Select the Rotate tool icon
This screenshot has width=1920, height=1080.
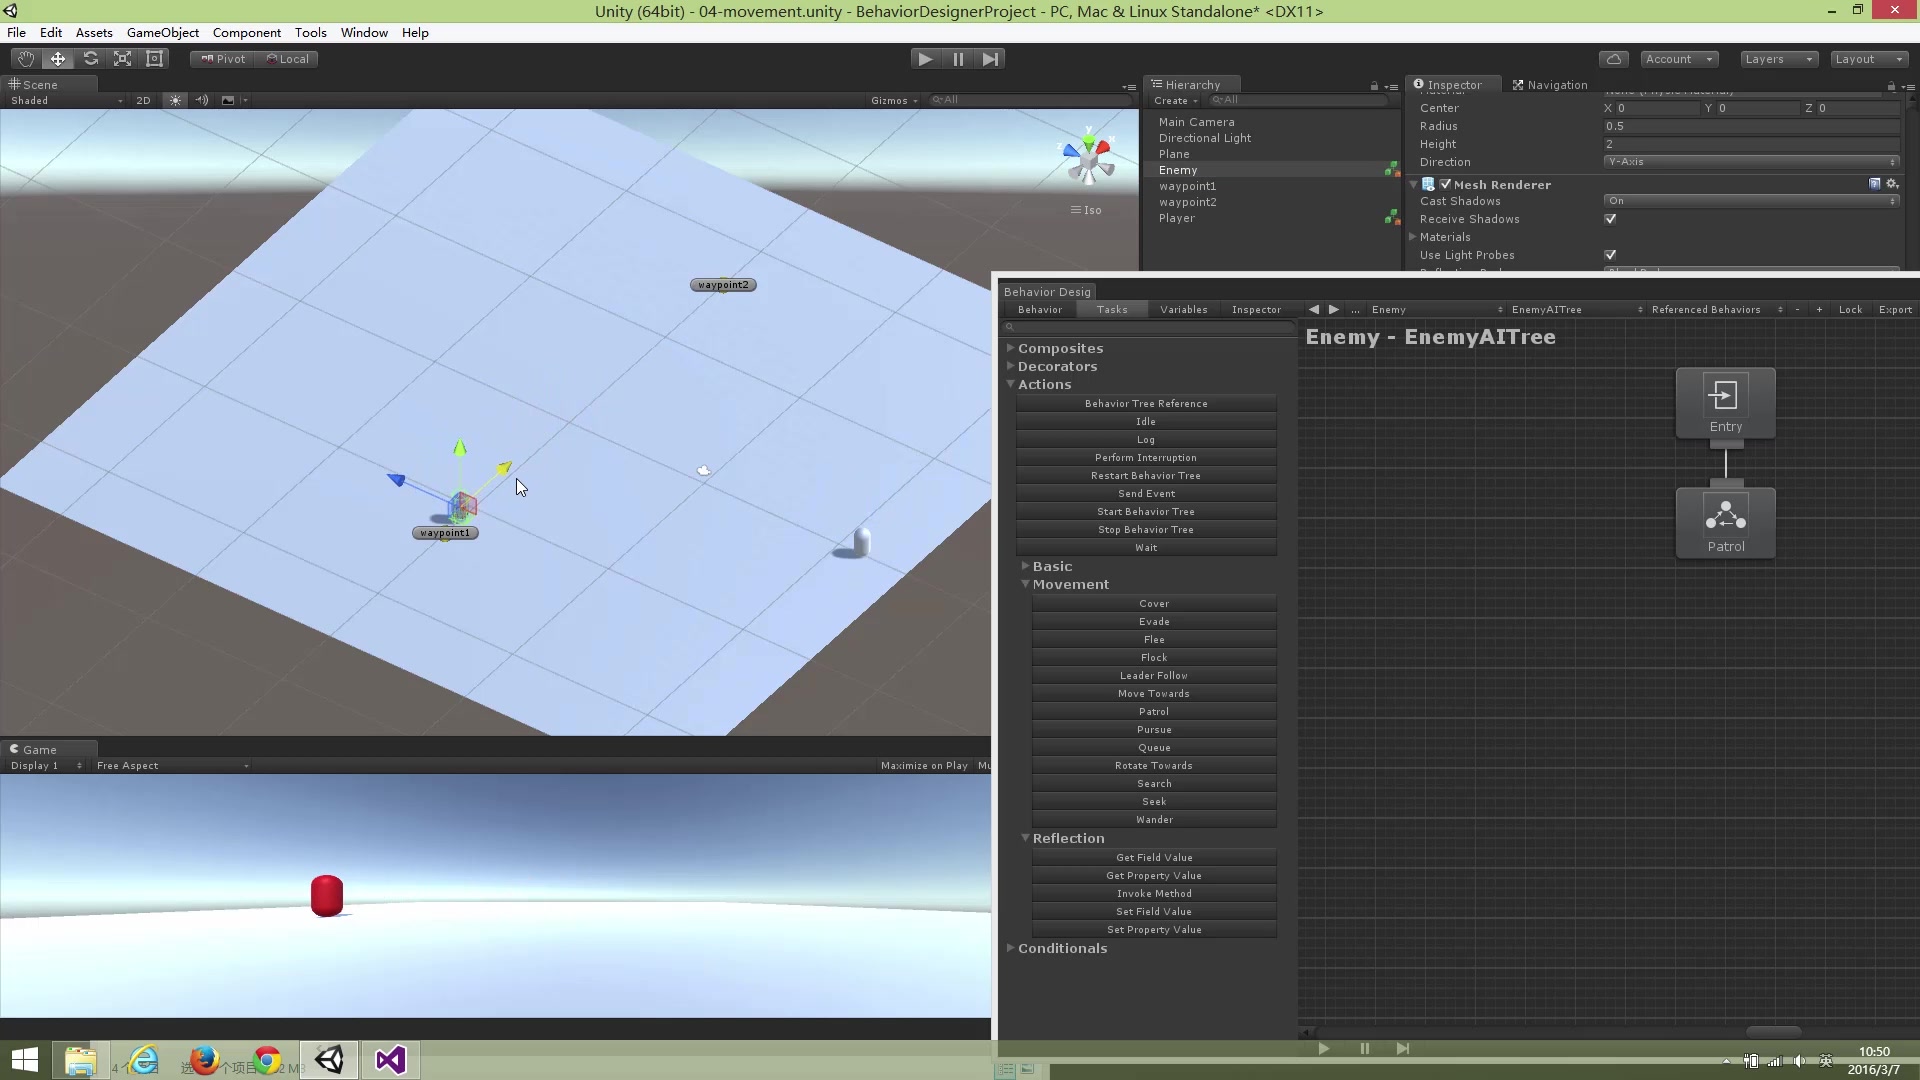pos(90,59)
